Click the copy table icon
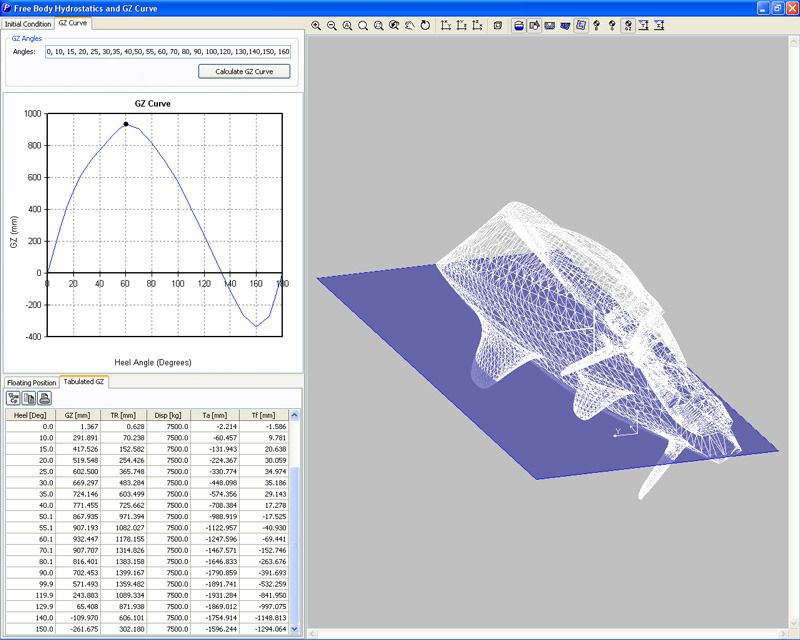 point(29,399)
